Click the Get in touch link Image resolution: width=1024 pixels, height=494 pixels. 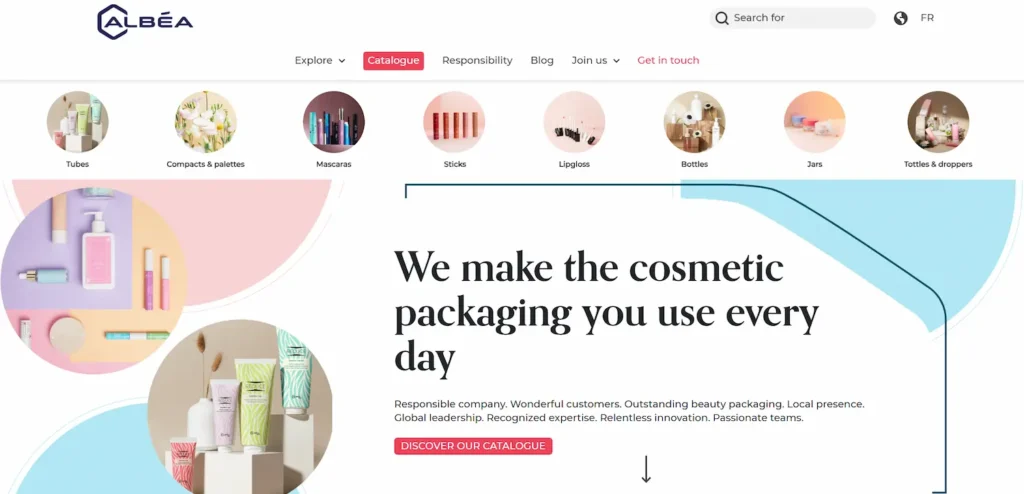click(668, 61)
